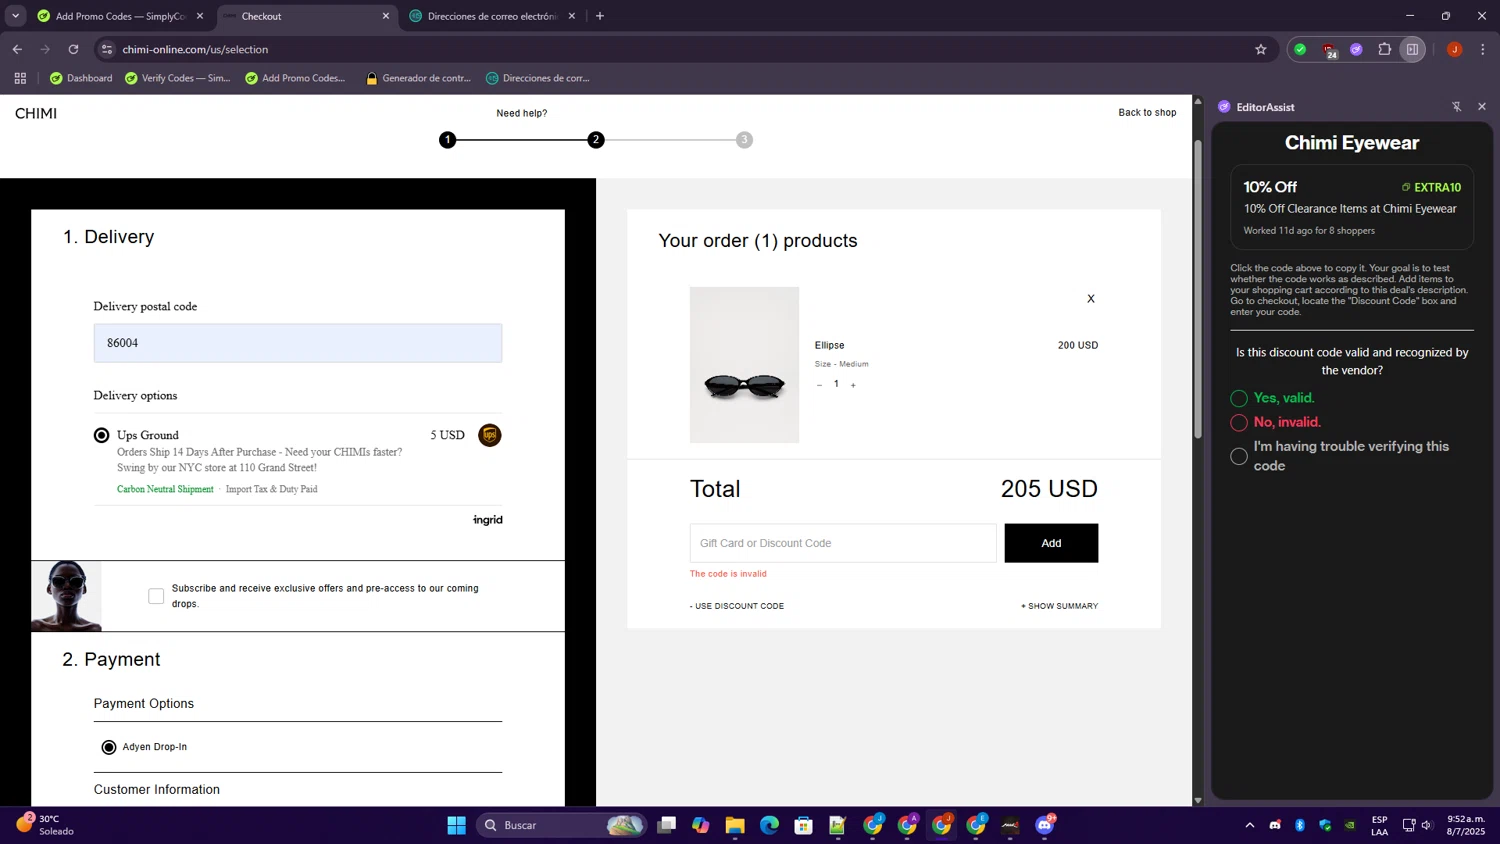Screen dimensions: 1500x844
Task: Open Microsoft Edge from the taskbar
Action: [769, 825]
